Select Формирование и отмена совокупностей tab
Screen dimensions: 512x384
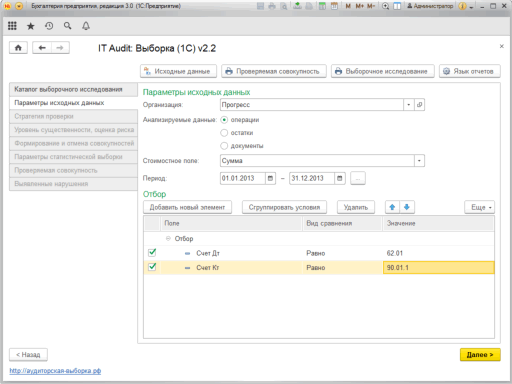click(73, 143)
